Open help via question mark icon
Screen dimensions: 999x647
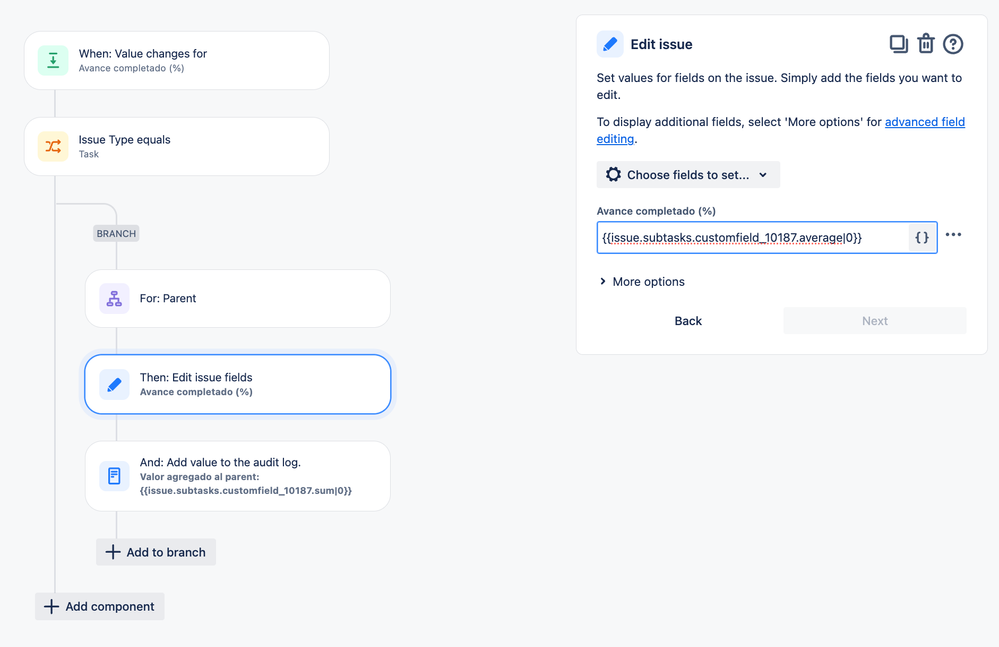[953, 44]
